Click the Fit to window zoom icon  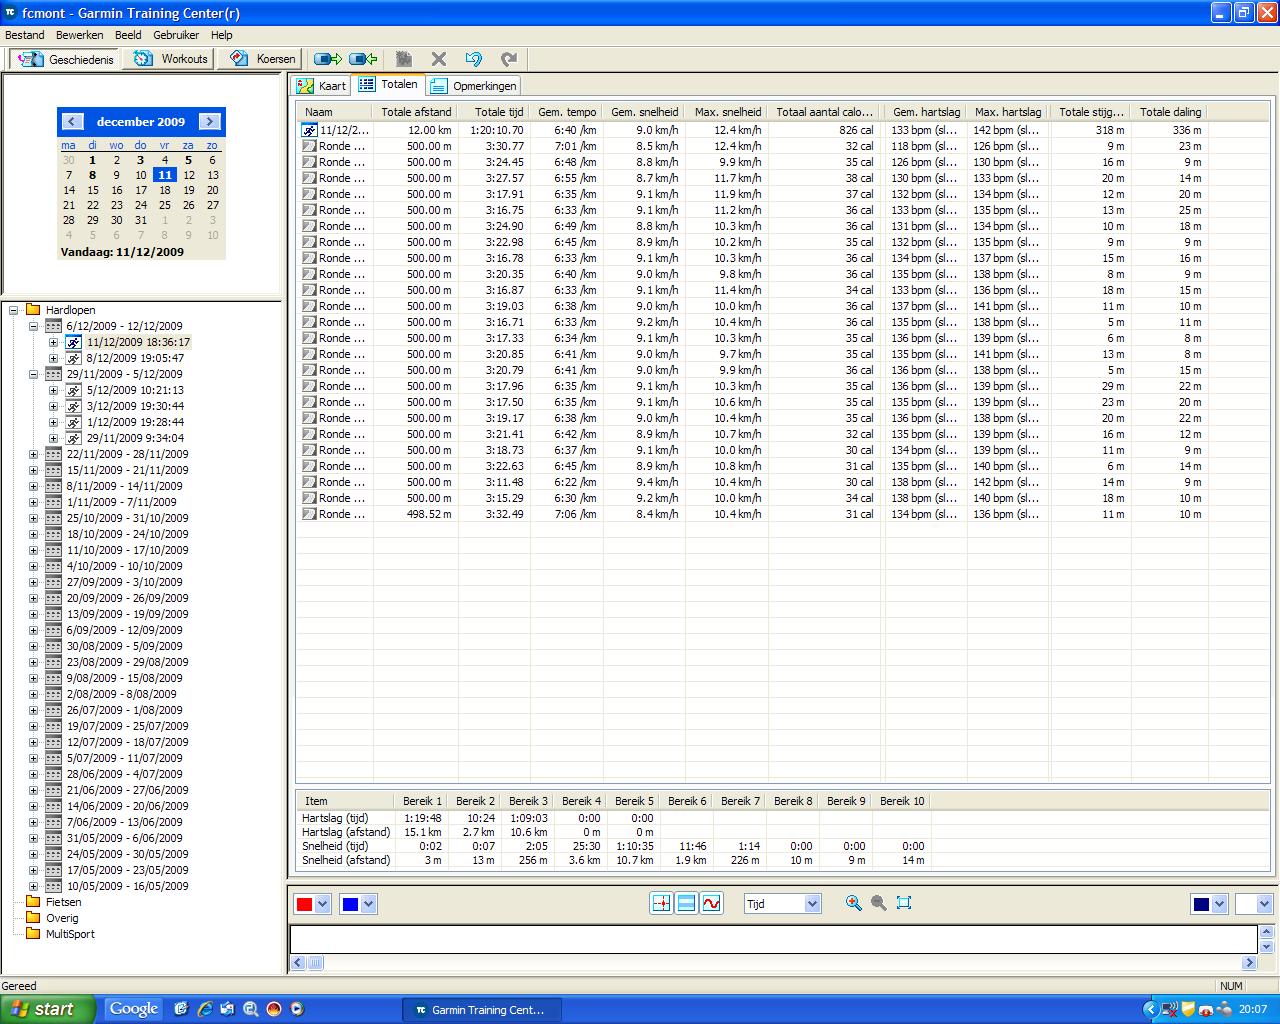(x=904, y=903)
